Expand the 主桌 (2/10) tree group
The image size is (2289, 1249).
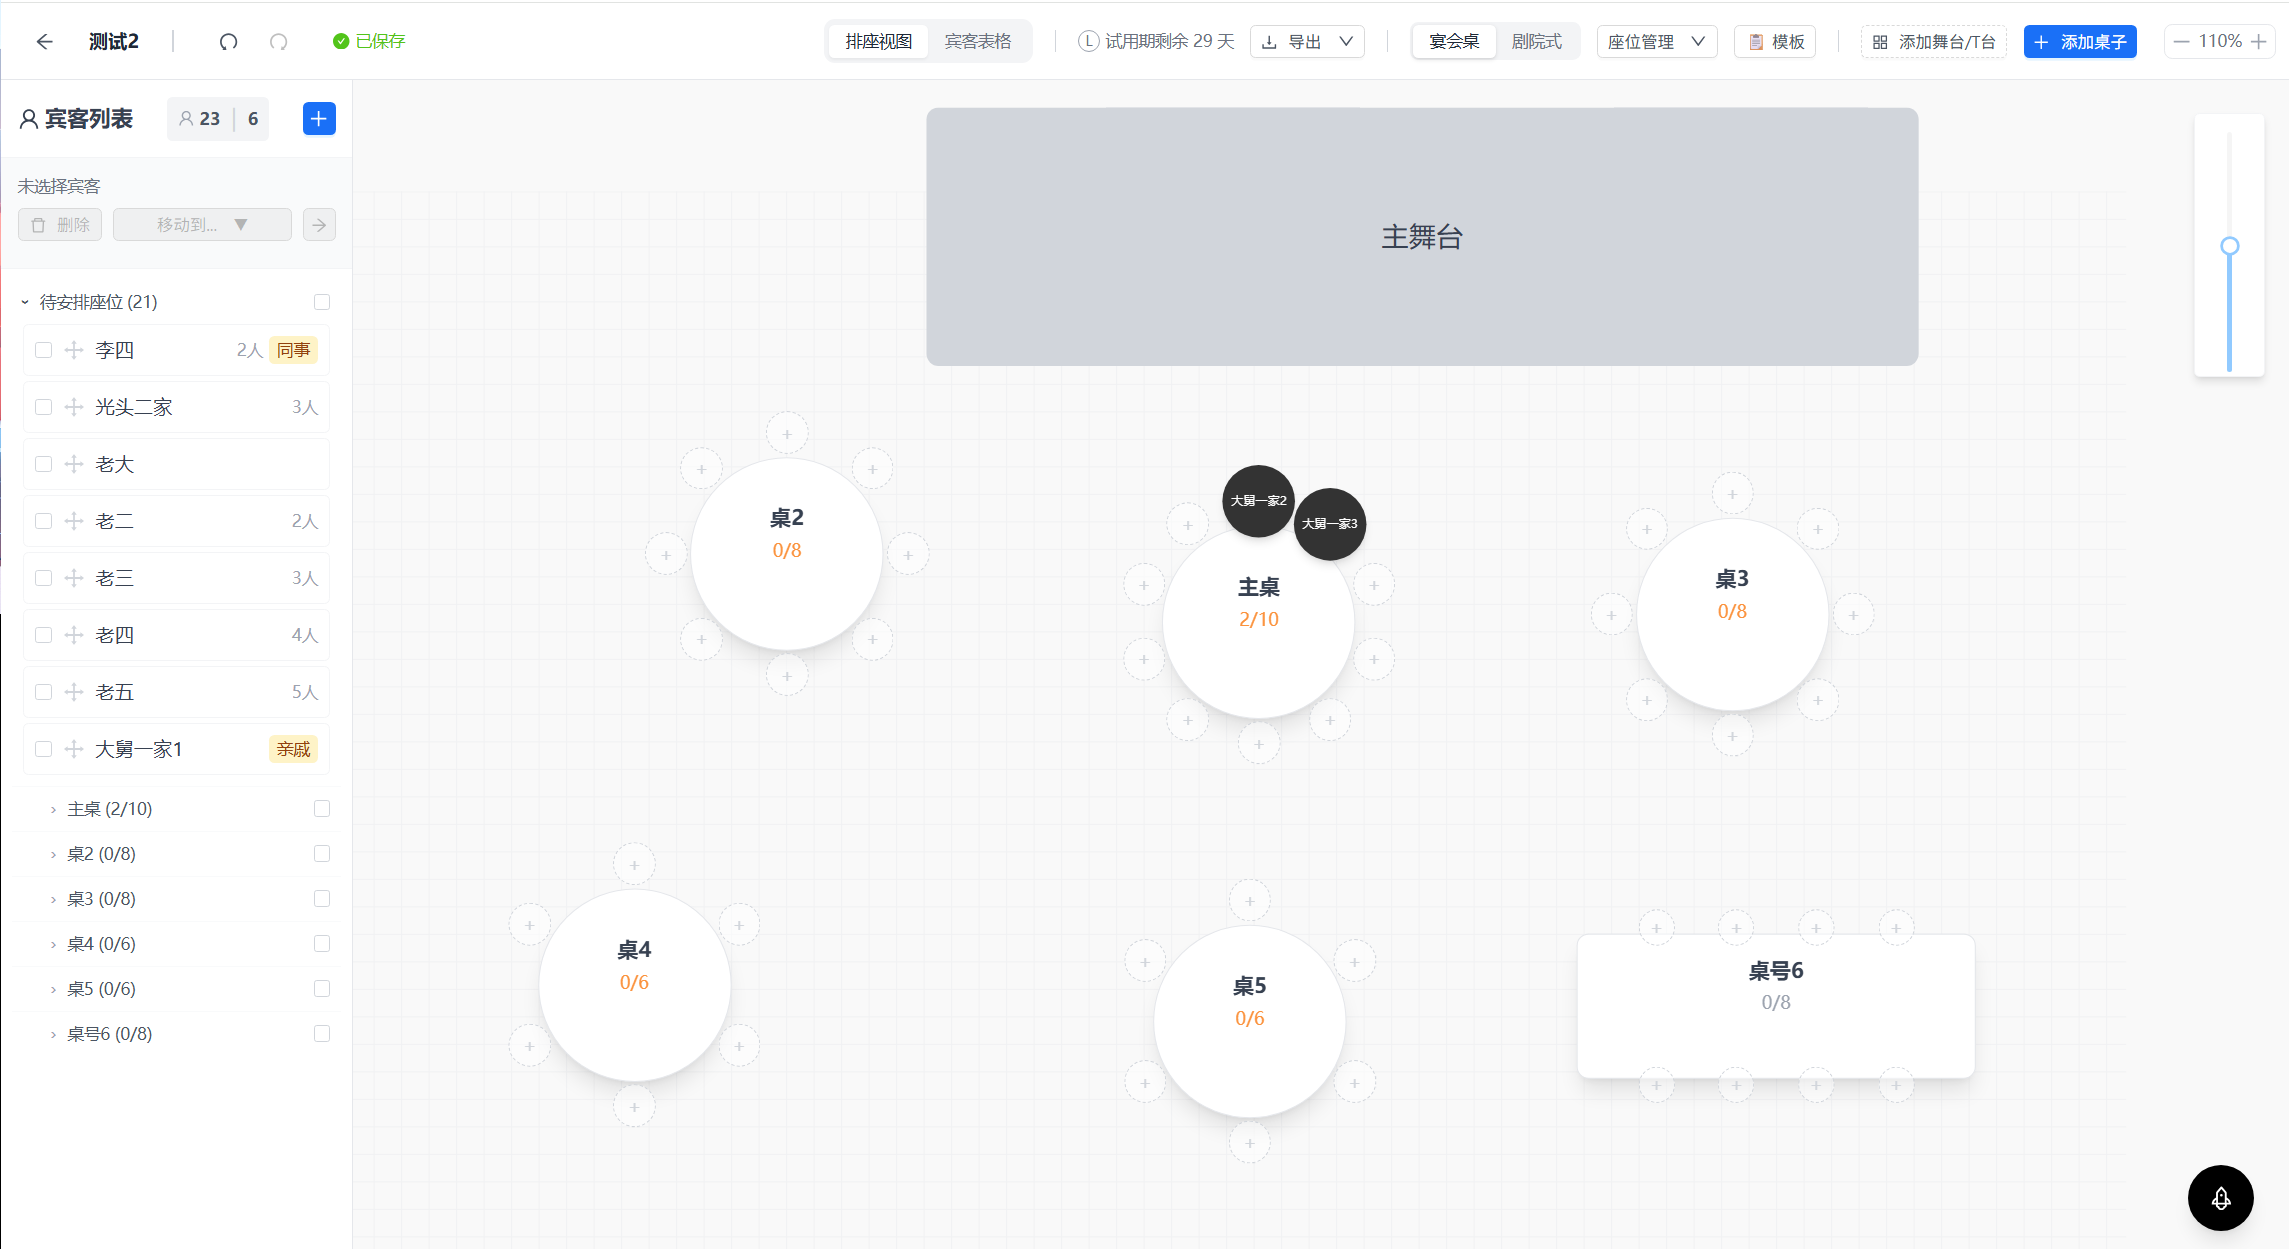click(53, 810)
